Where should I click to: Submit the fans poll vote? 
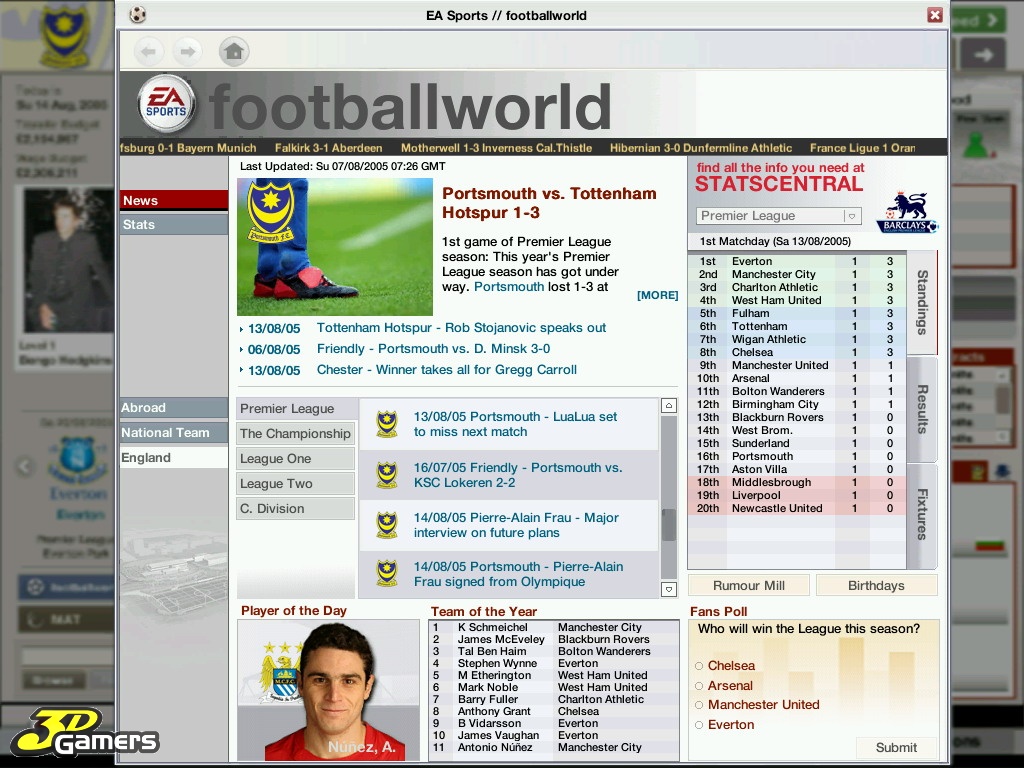896,747
